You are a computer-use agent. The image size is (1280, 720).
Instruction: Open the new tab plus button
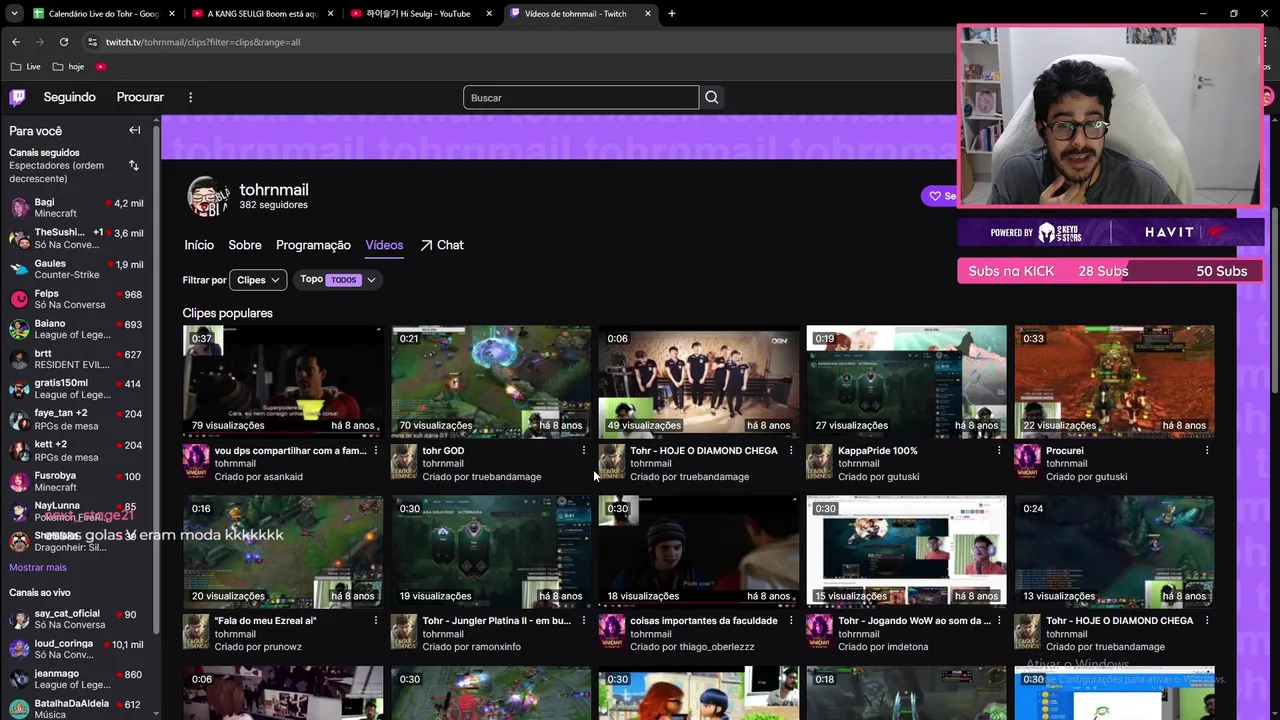coord(671,14)
